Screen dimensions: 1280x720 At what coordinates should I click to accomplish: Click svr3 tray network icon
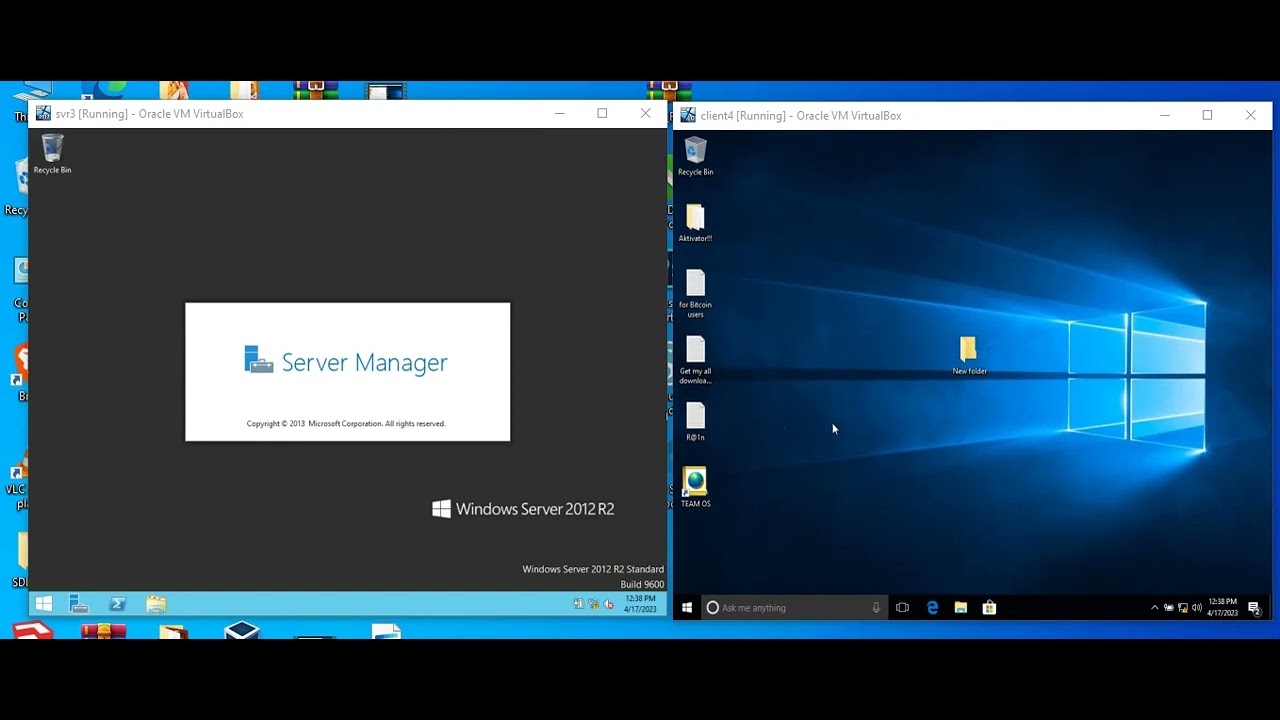coord(594,604)
